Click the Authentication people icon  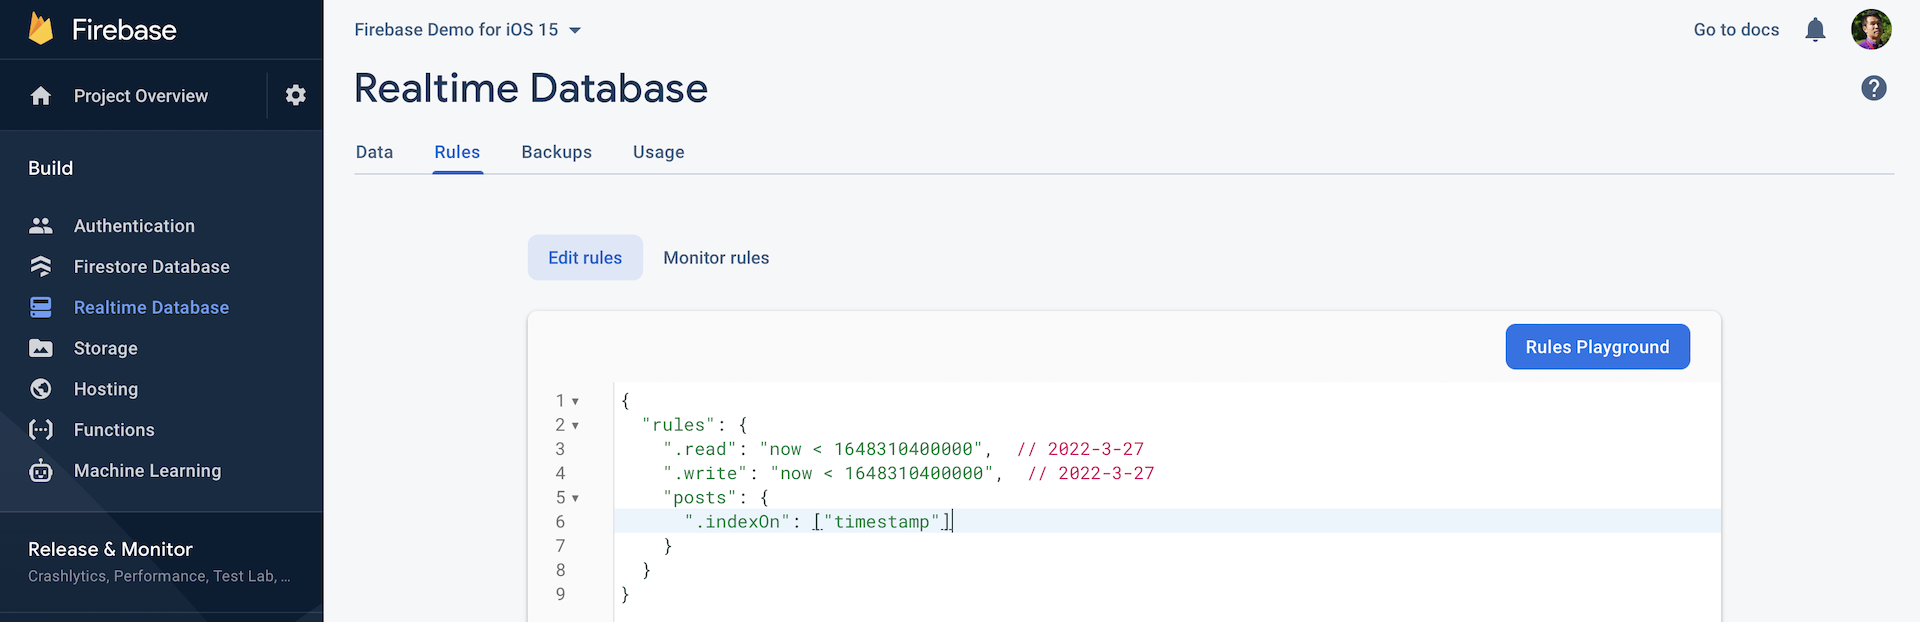(x=41, y=226)
